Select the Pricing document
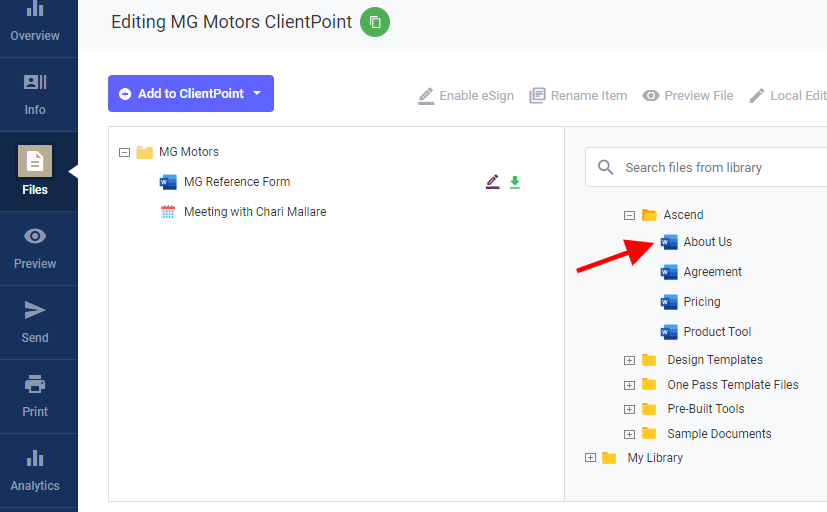827x512 pixels. coord(702,302)
